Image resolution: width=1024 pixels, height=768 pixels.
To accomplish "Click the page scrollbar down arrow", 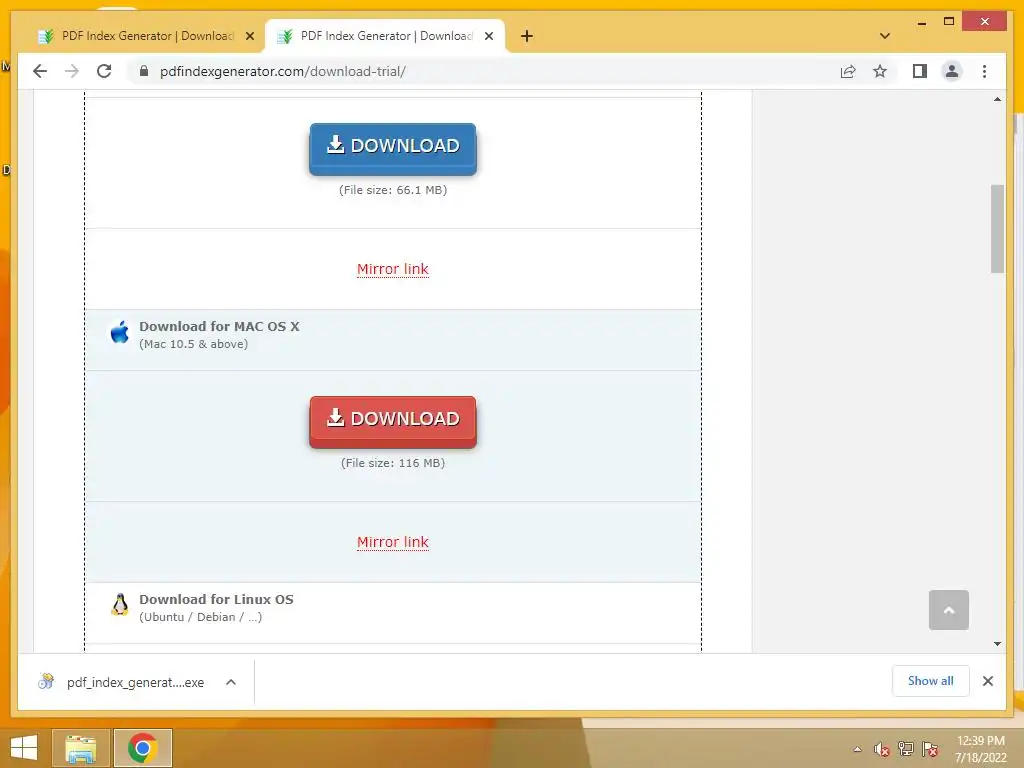I will 997,644.
